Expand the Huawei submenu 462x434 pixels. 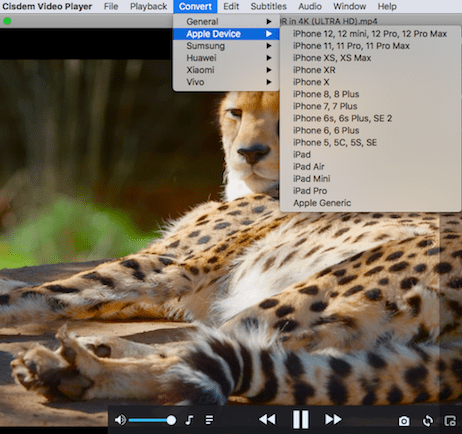(226, 58)
